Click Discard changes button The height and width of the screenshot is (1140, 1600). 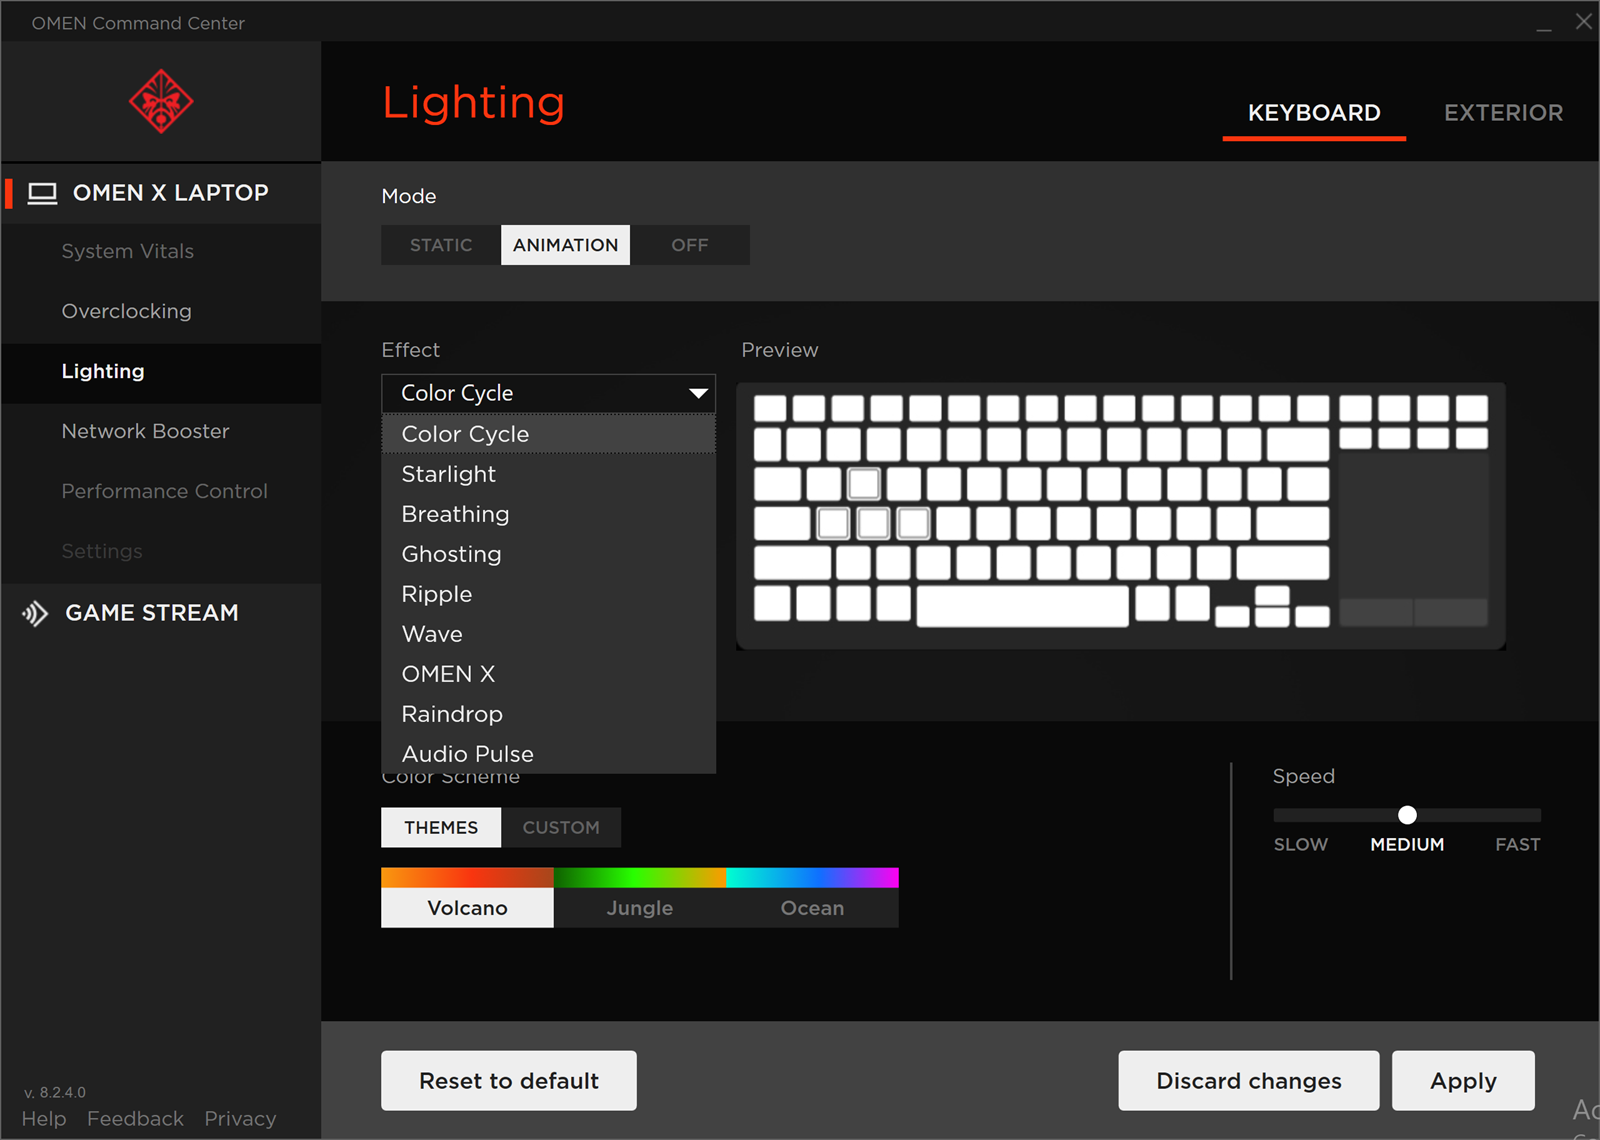1249,1081
